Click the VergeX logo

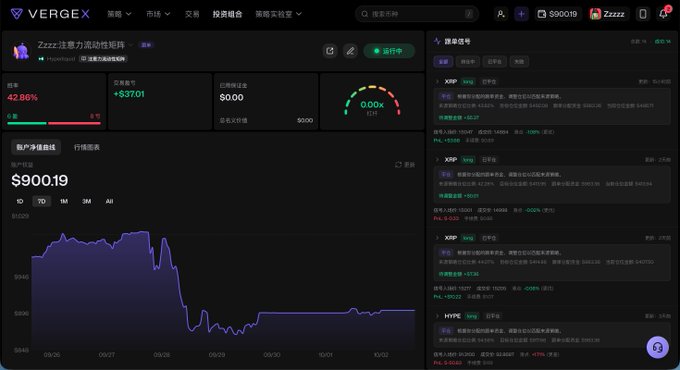[50, 14]
